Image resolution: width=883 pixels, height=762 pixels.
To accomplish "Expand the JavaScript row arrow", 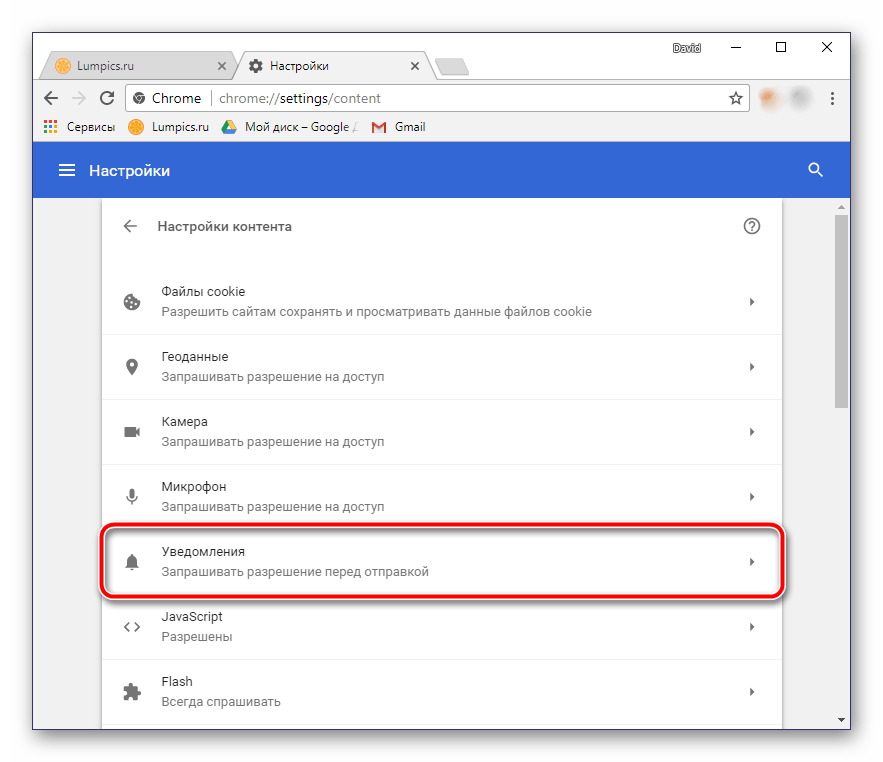I will click(752, 627).
